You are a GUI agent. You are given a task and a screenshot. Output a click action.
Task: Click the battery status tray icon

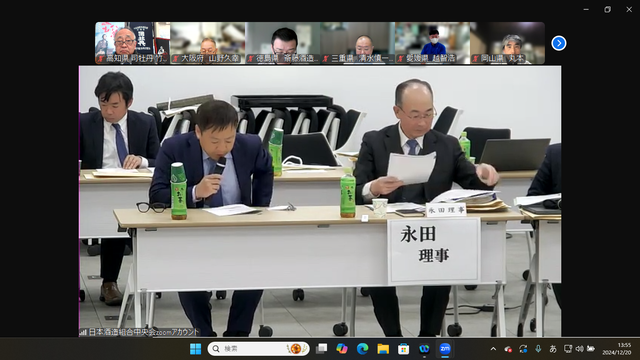tap(591, 349)
